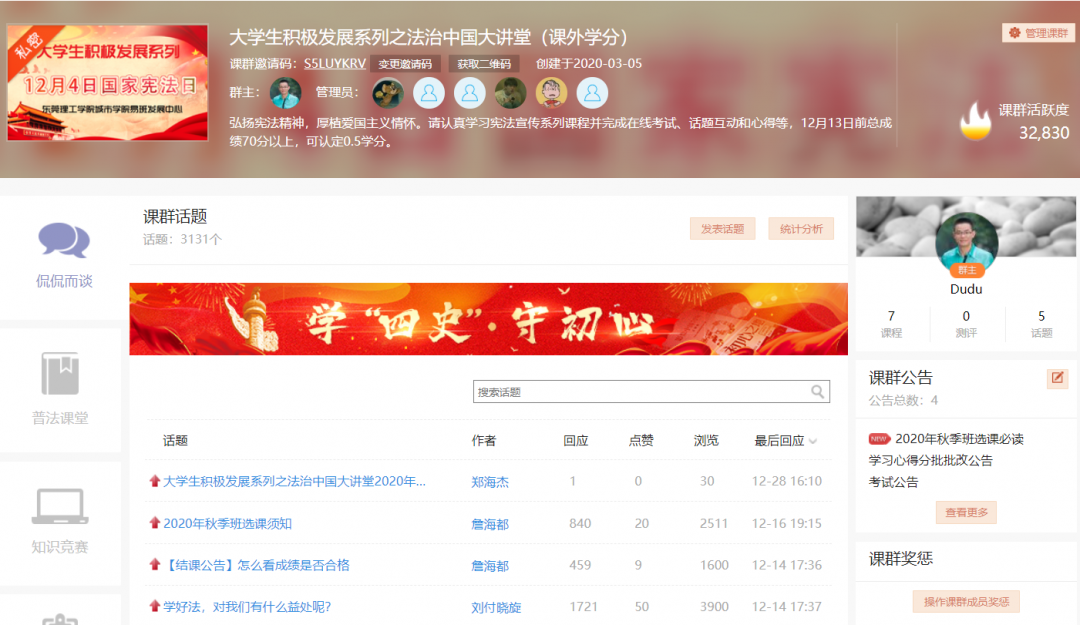The height and width of the screenshot is (625, 1080).
Task: Click the 学四史守初心 banner image
Action: (x=488, y=319)
